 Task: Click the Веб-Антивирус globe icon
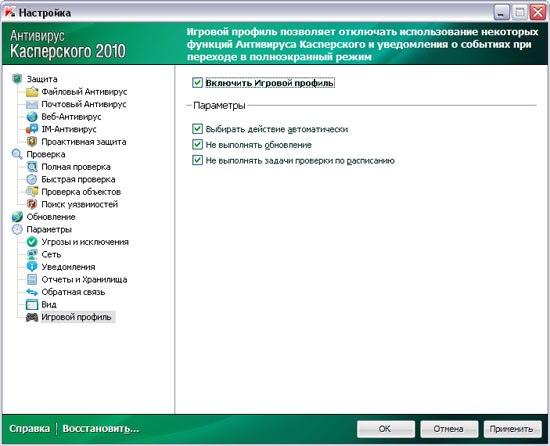pyautogui.click(x=32, y=117)
